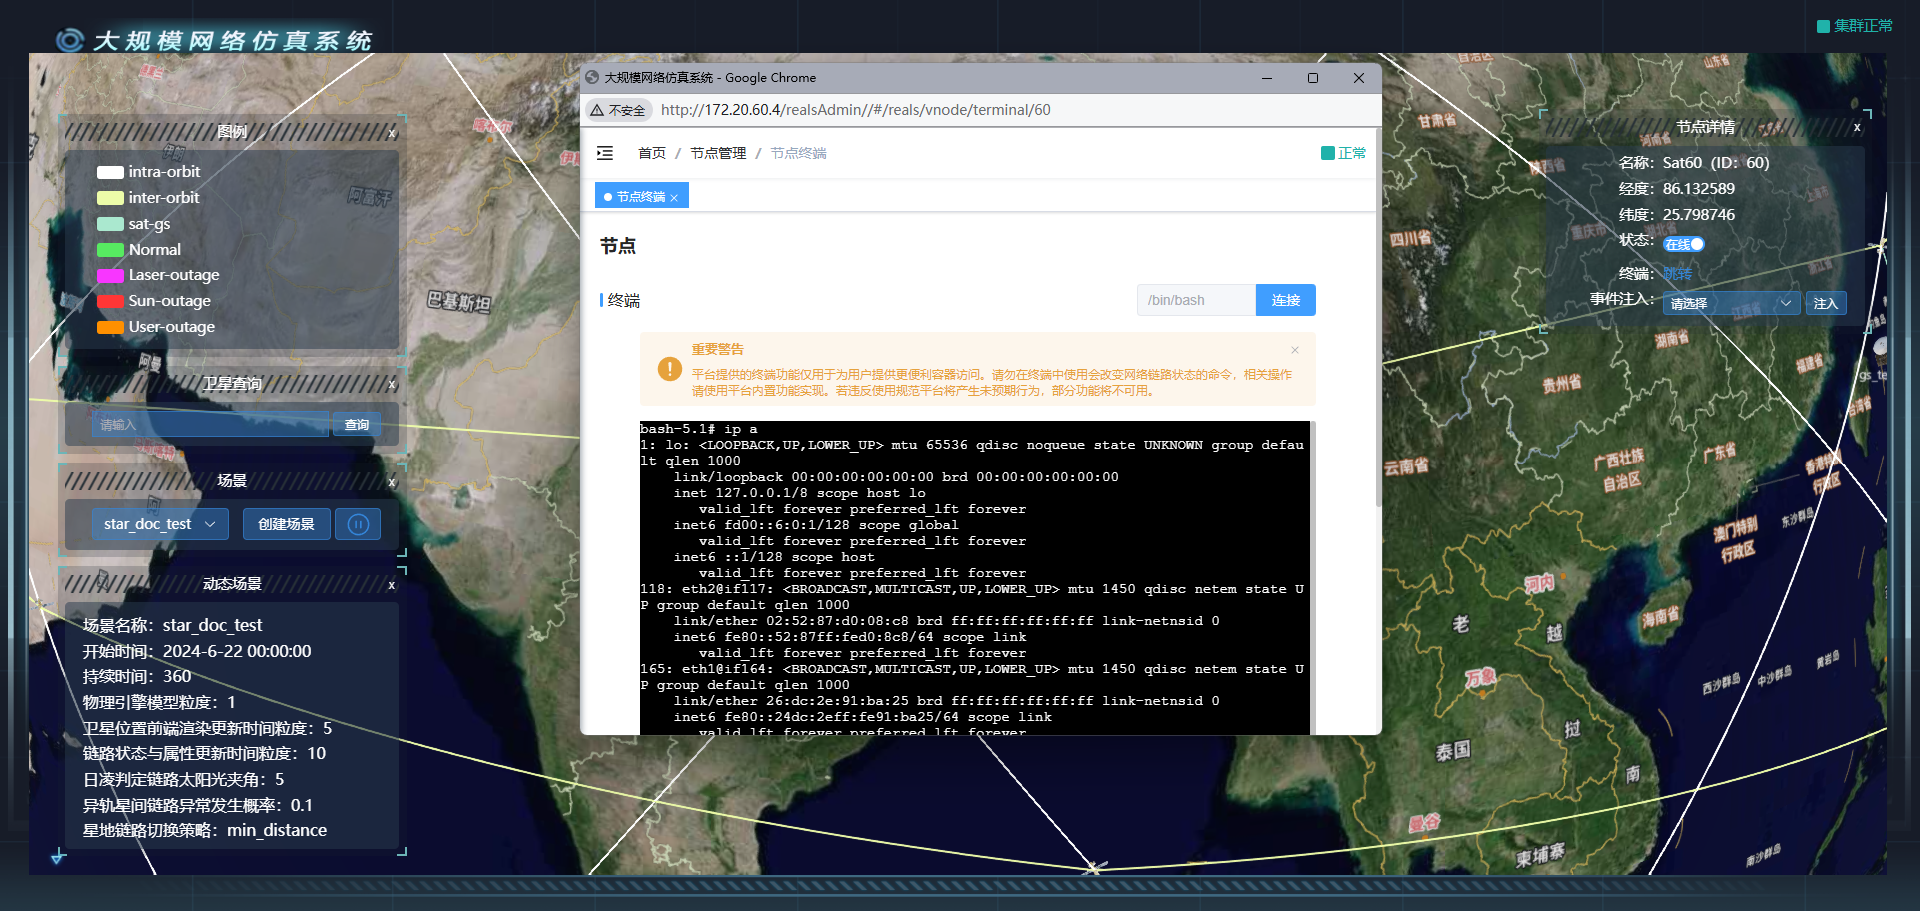Go to 首页 in the breadcrumb

tap(652, 153)
